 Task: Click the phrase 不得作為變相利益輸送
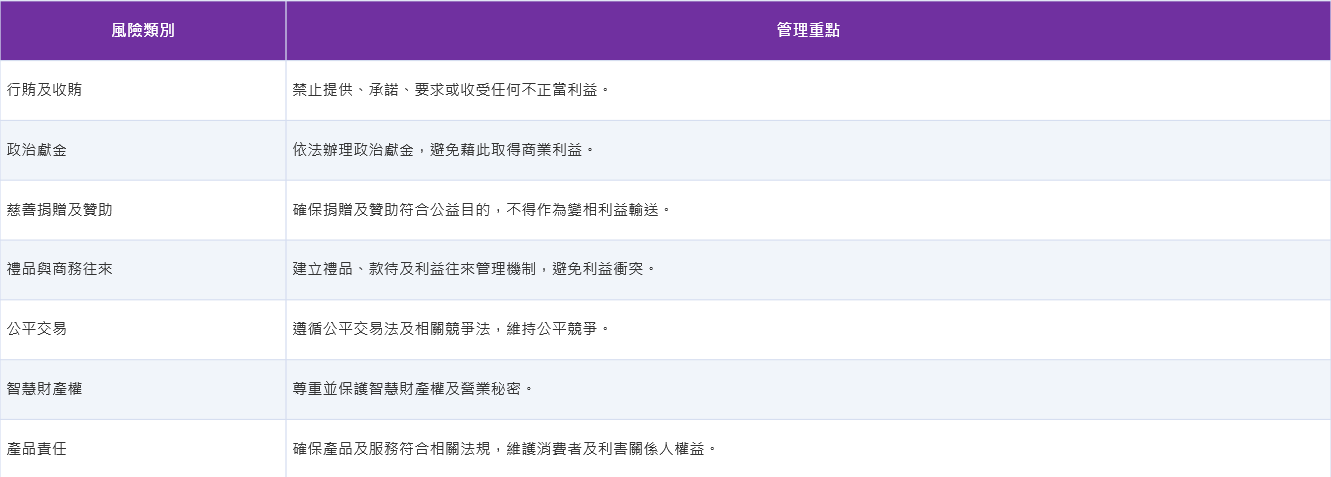[x=584, y=210]
